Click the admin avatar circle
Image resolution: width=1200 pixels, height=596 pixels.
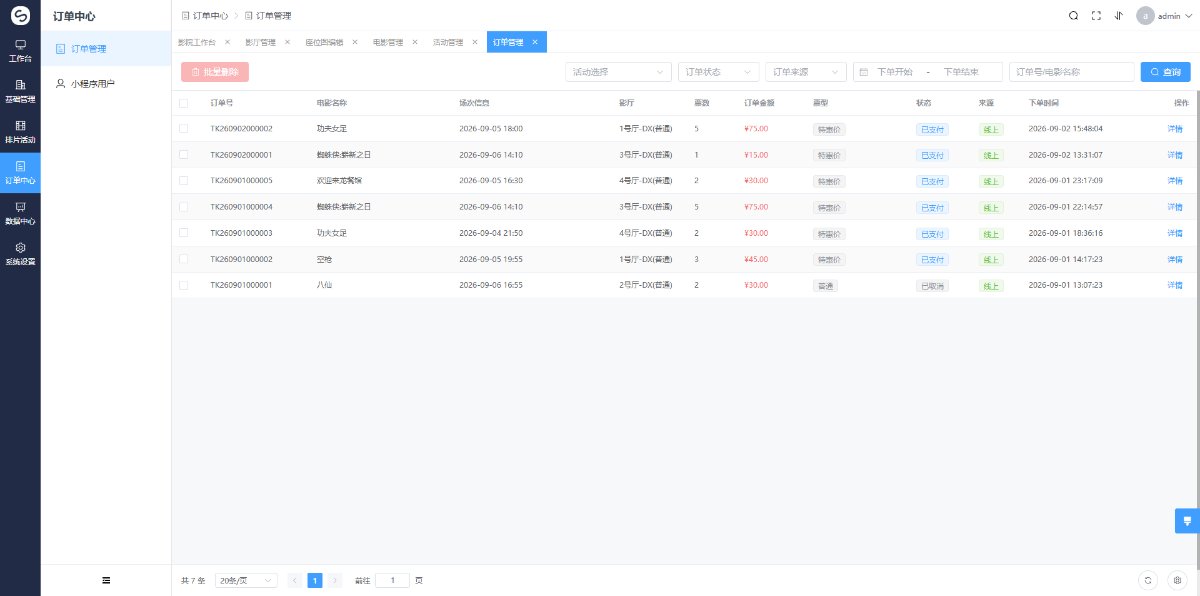tap(1145, 16)
